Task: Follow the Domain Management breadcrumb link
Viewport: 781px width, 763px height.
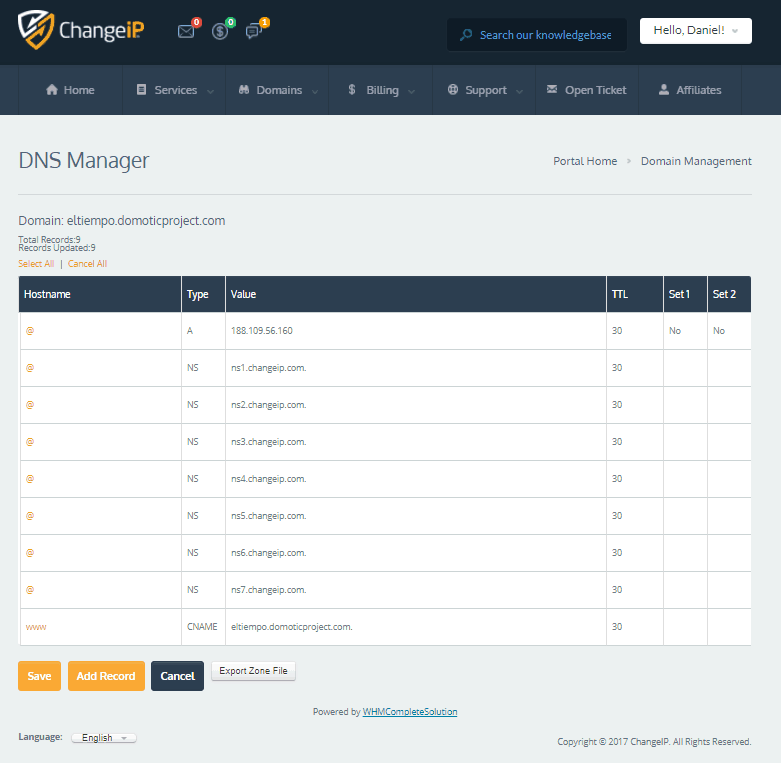Action: (696, 161)
